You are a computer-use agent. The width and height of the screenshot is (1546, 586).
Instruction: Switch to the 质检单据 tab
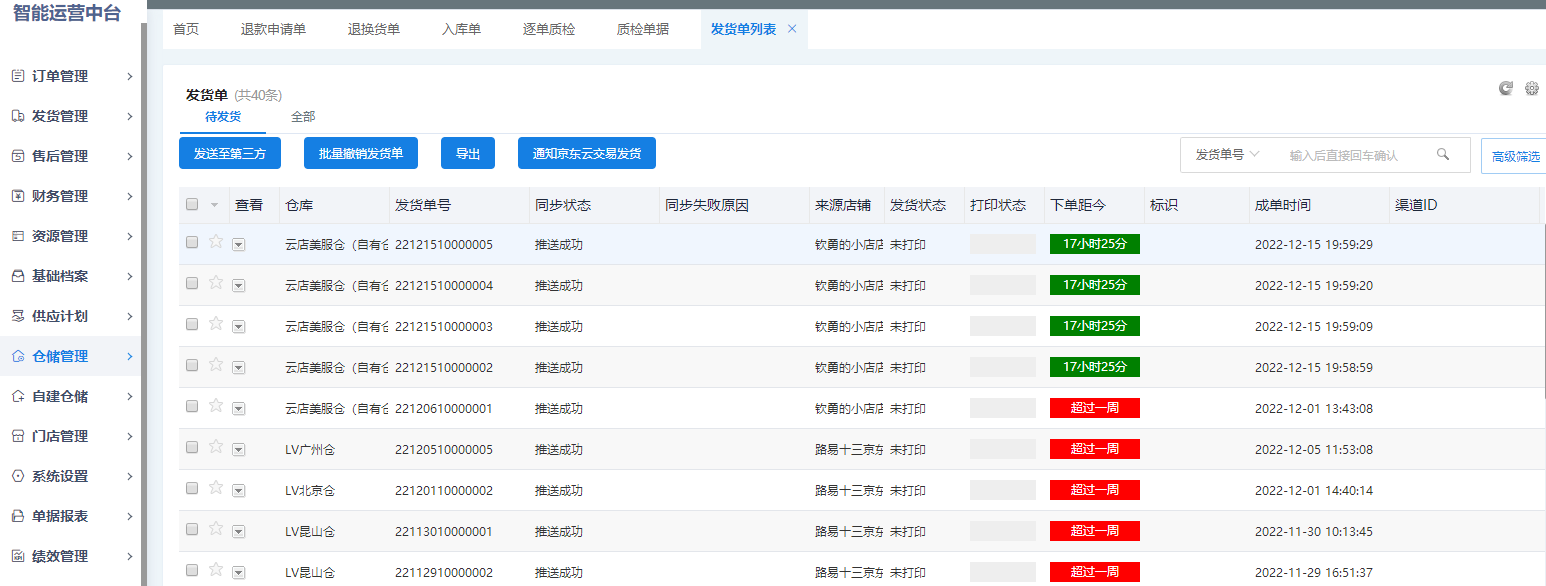pos(643,29)
